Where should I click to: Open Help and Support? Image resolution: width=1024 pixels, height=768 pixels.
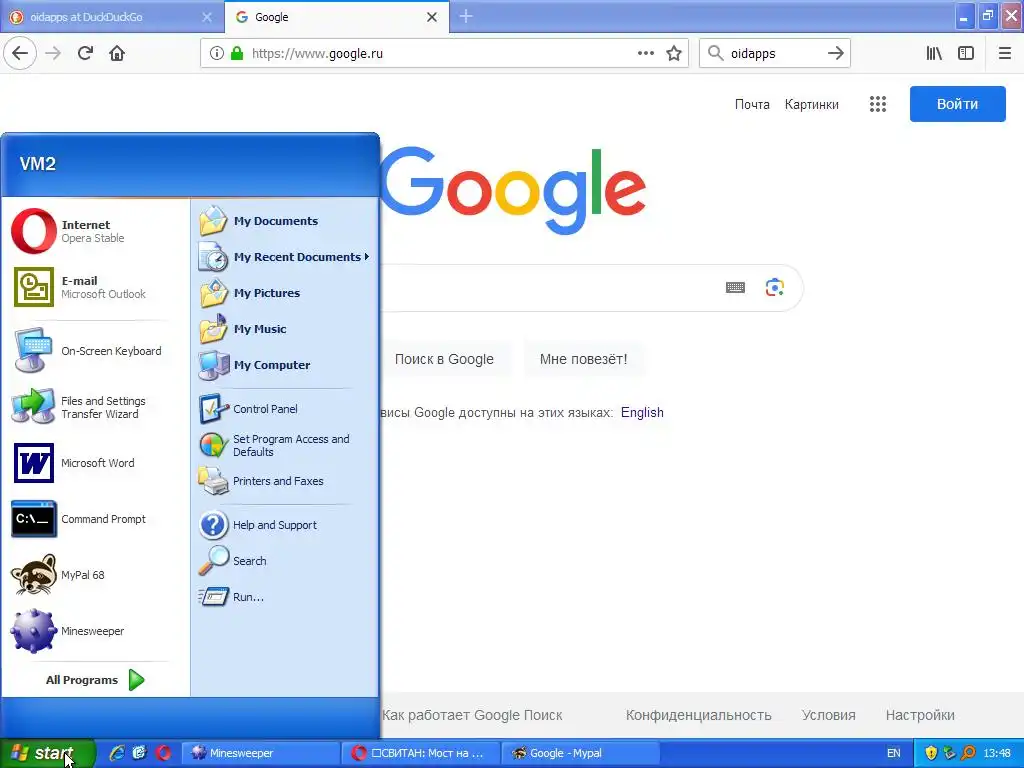coord(285,525)
